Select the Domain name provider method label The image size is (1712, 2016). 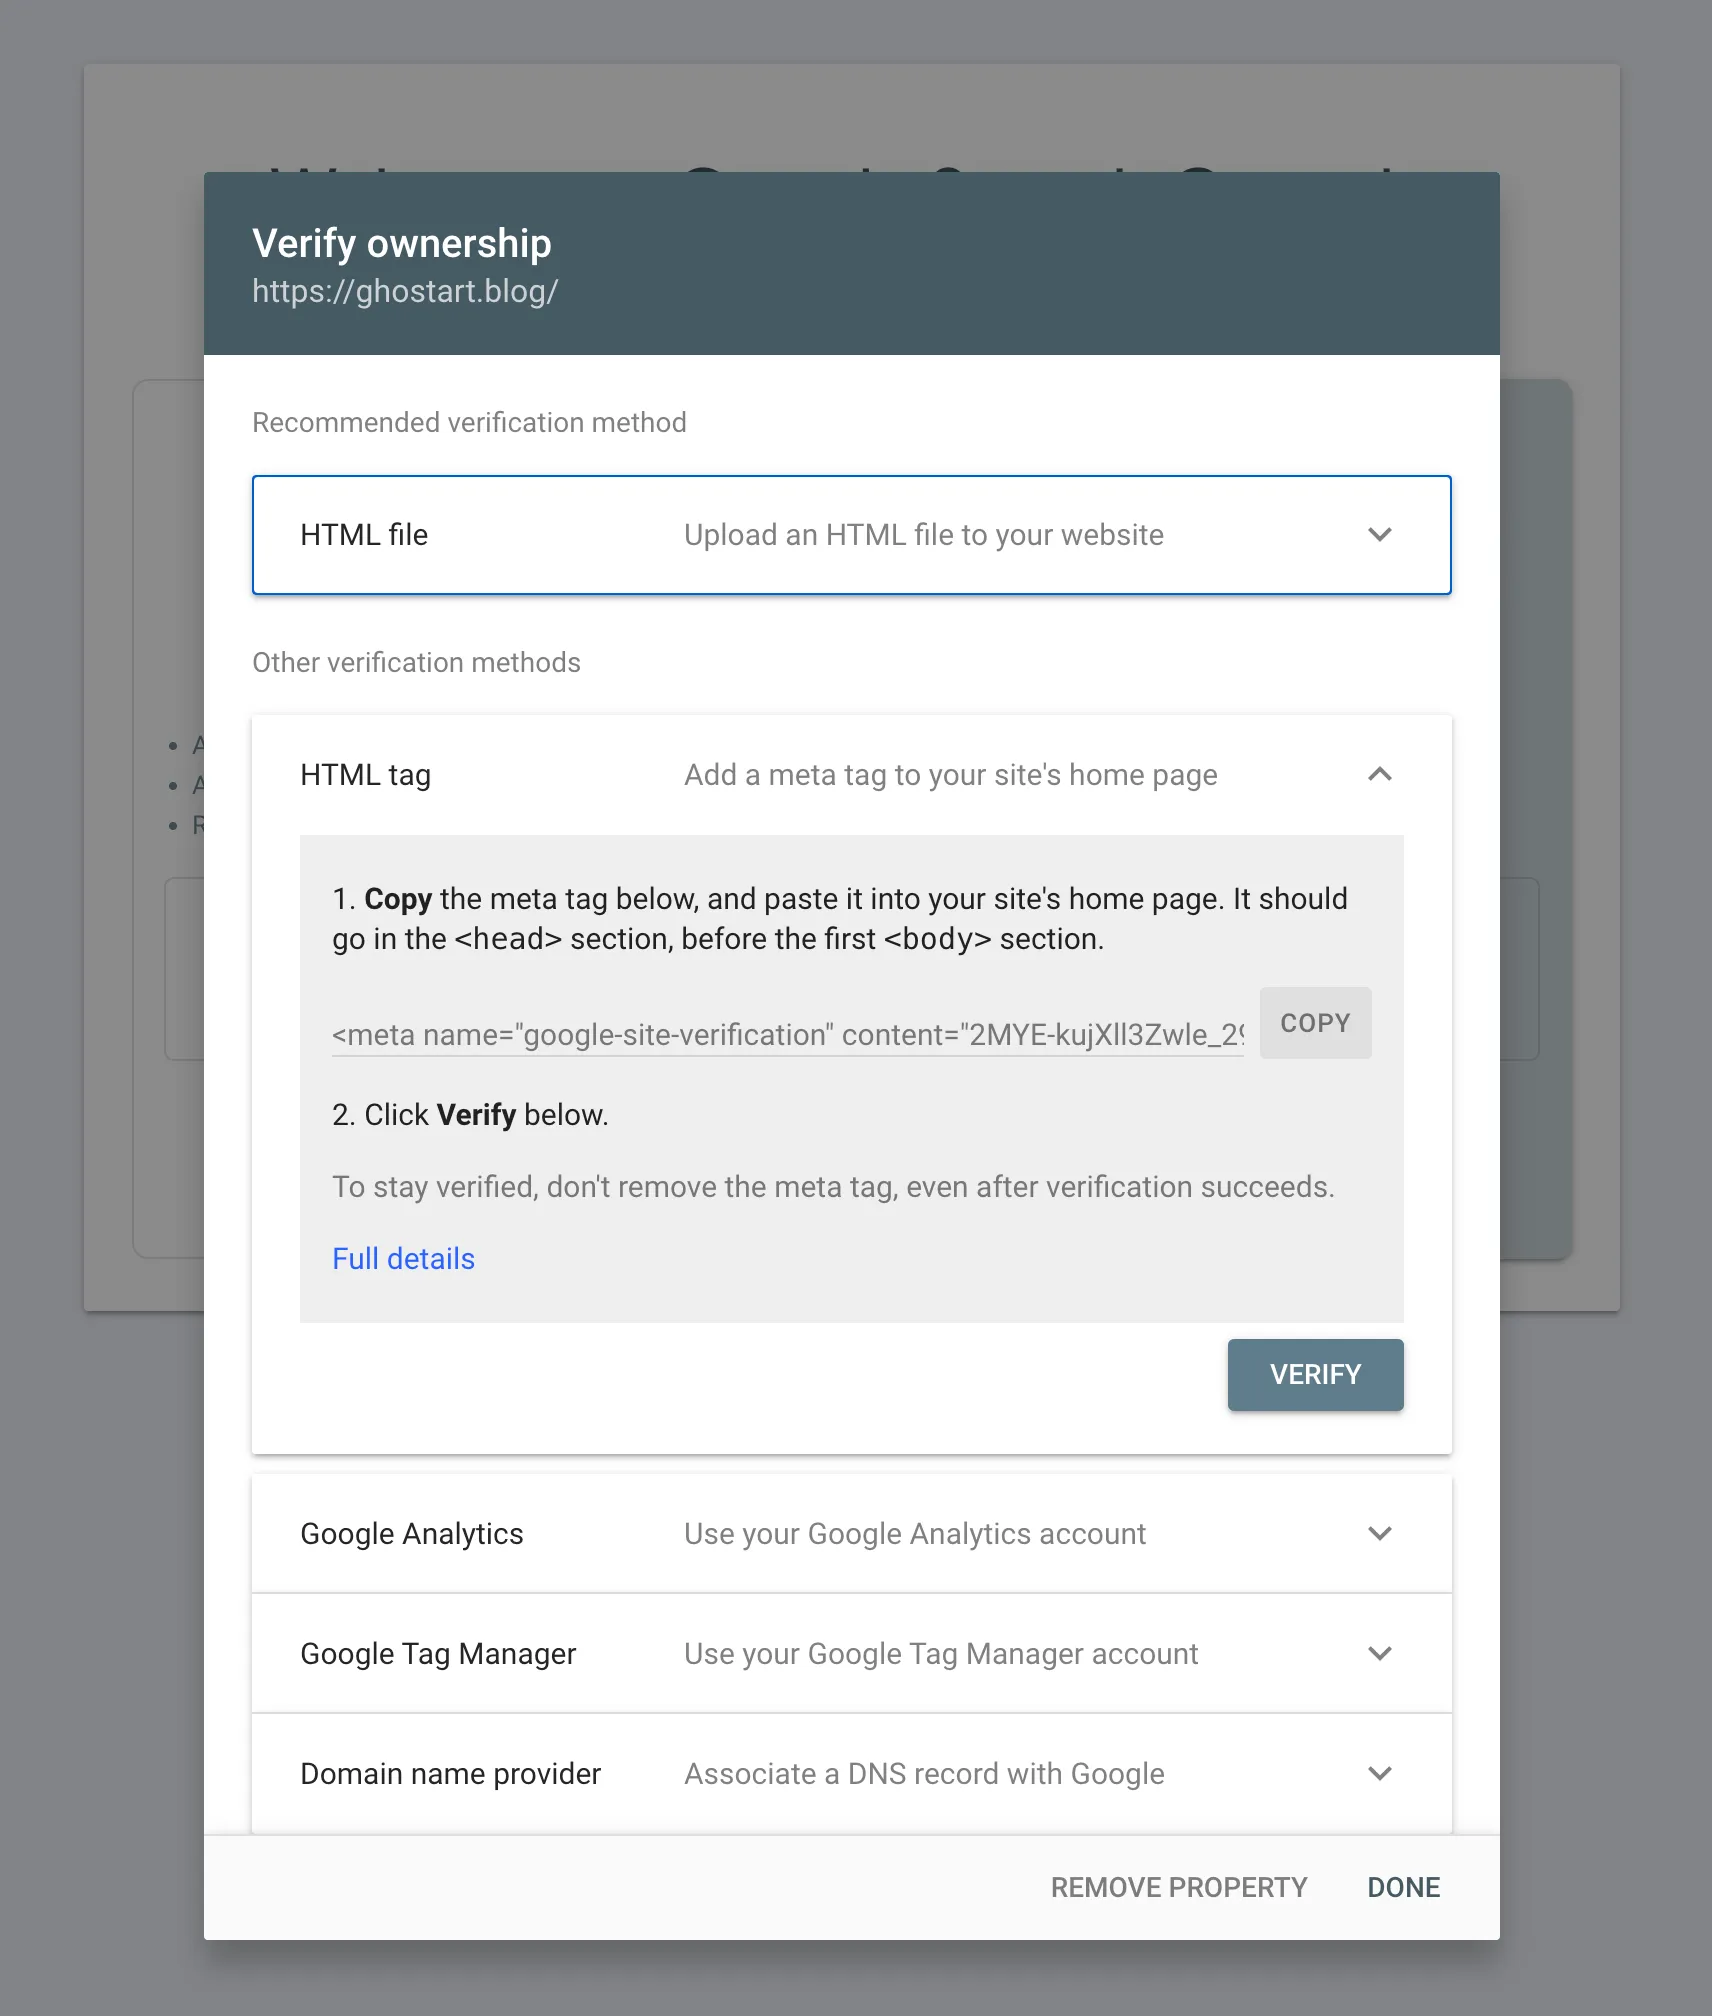pyautogui.click(x=450, y=1774)
